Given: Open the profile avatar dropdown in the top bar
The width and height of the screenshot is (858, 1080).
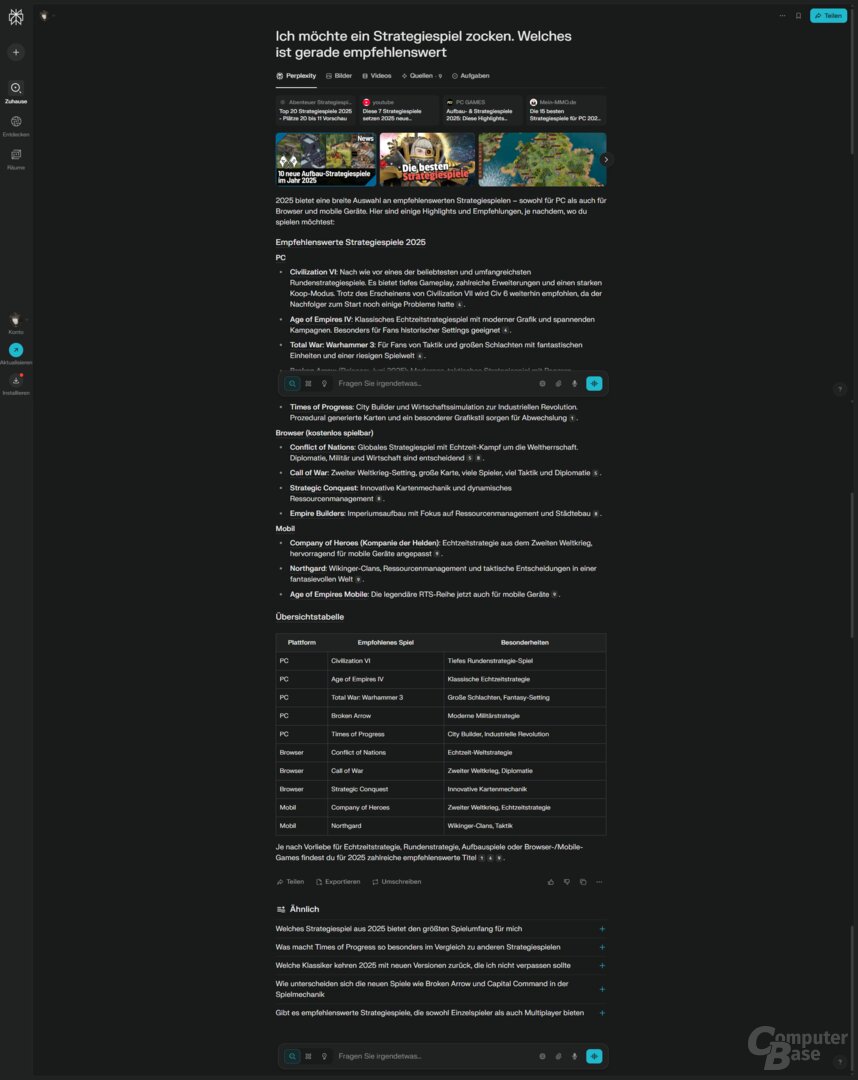Looking at the screenshot, I should (45, 16).
